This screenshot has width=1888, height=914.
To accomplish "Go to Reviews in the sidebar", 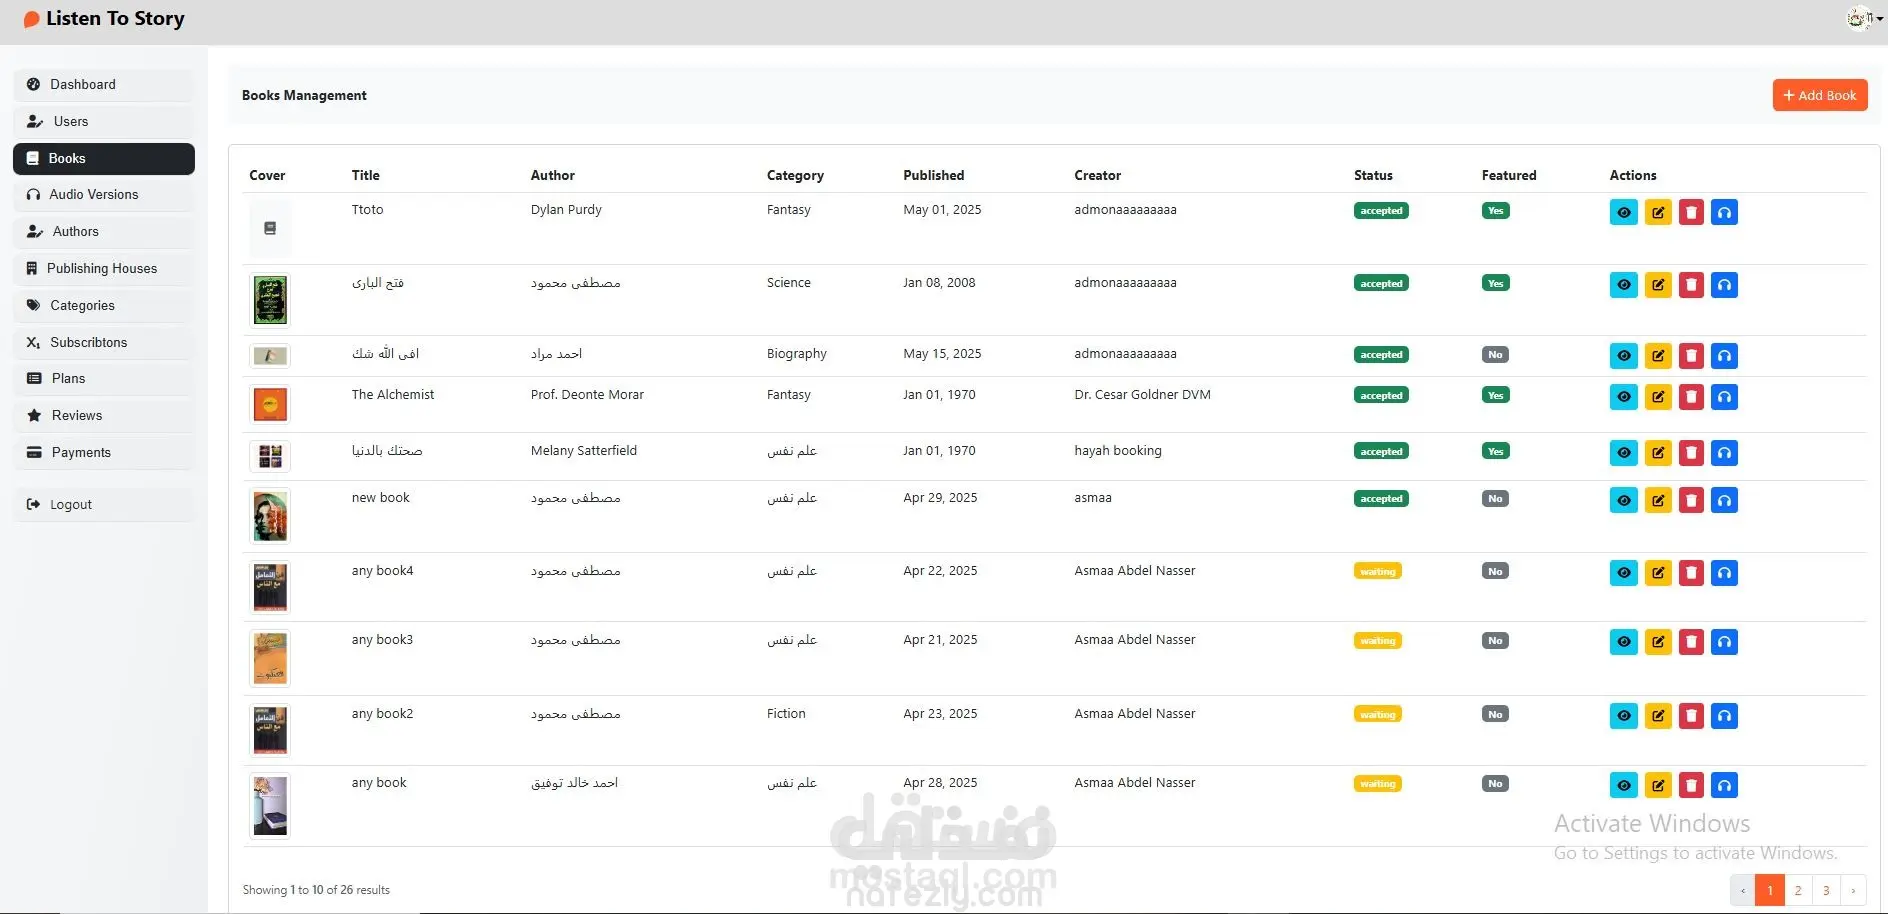I will pyautogui.click(x=104, y=416).
